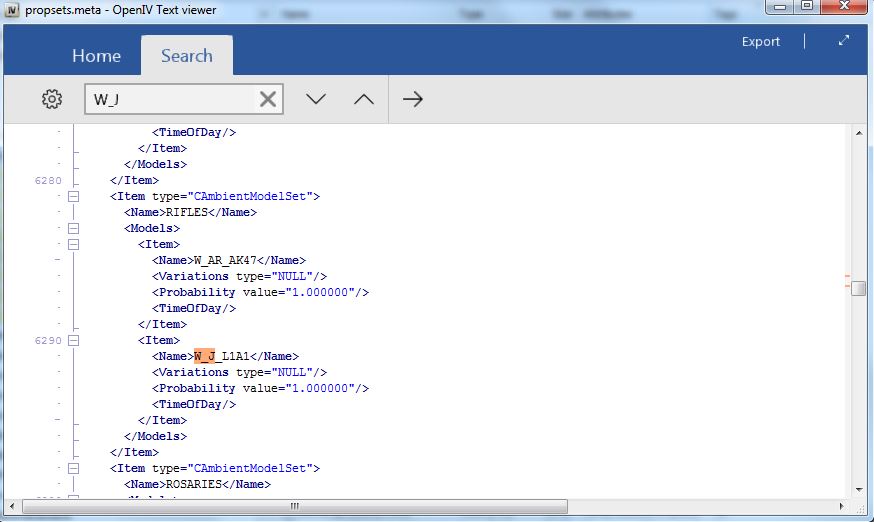Click inside the W_J search field
The image size is (874, 522).
coord(170,99)
